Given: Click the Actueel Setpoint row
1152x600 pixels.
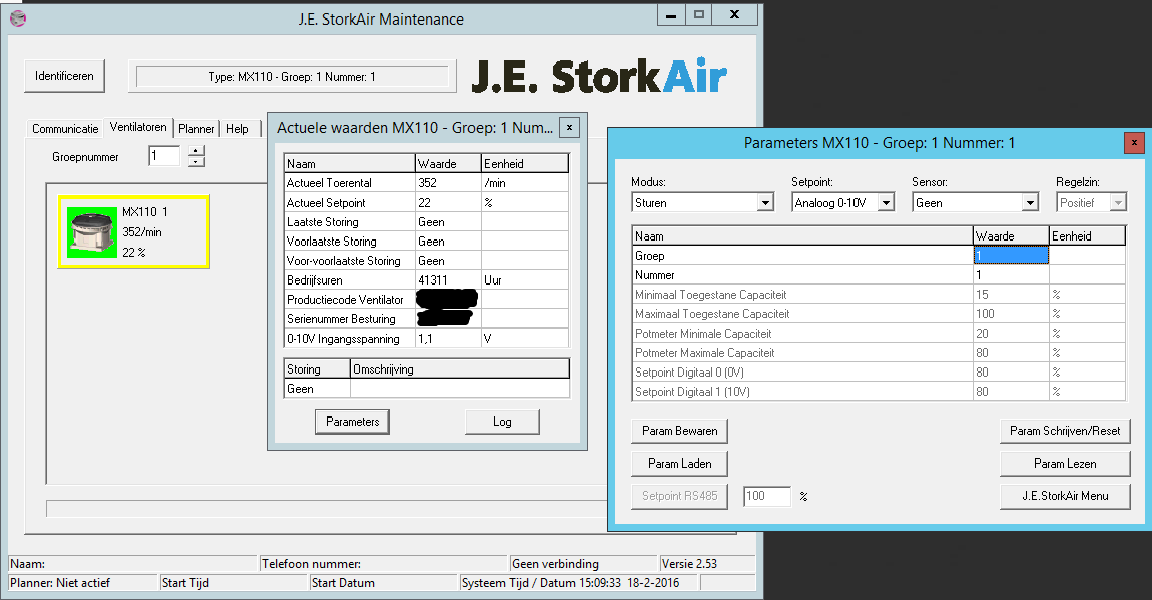Looking at the screenshot, I should [426, 202].
